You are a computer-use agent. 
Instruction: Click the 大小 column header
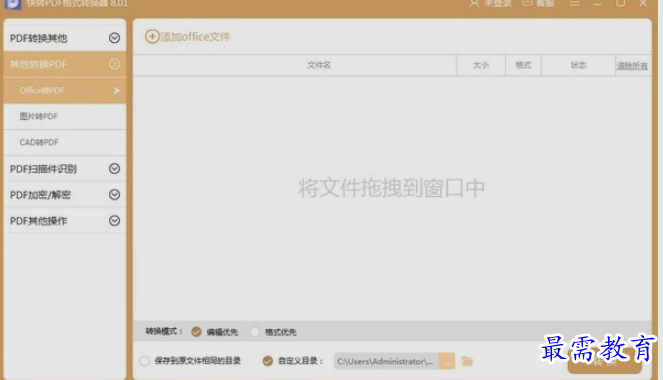481,65
